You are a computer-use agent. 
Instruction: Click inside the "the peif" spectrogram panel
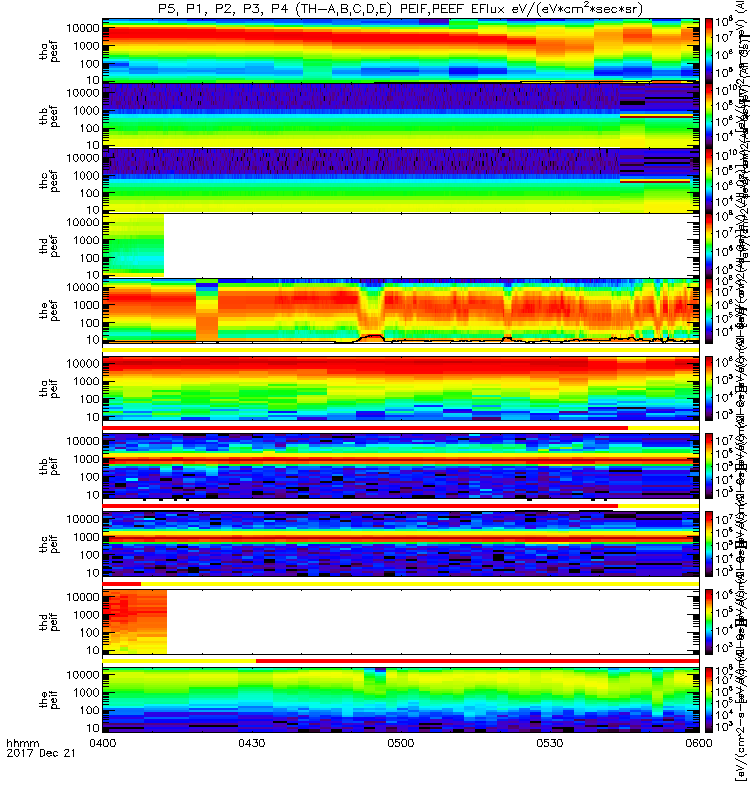[x=401, y=699]
